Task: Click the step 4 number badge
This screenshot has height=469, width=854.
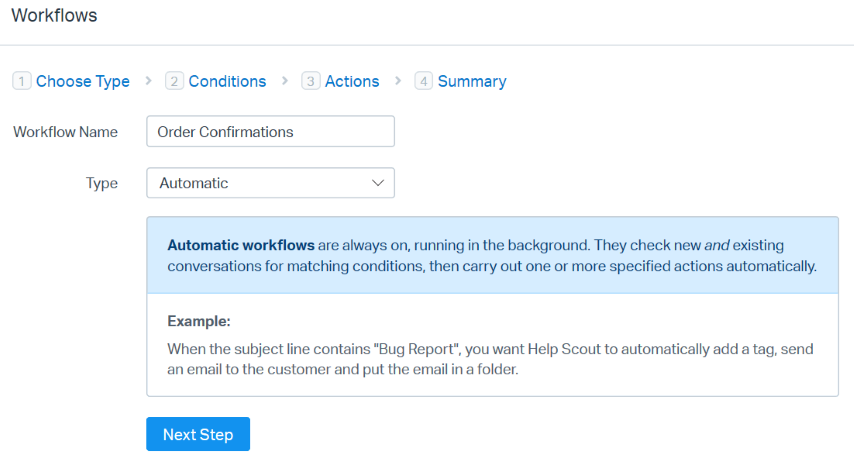Action: tap(423, 82)
